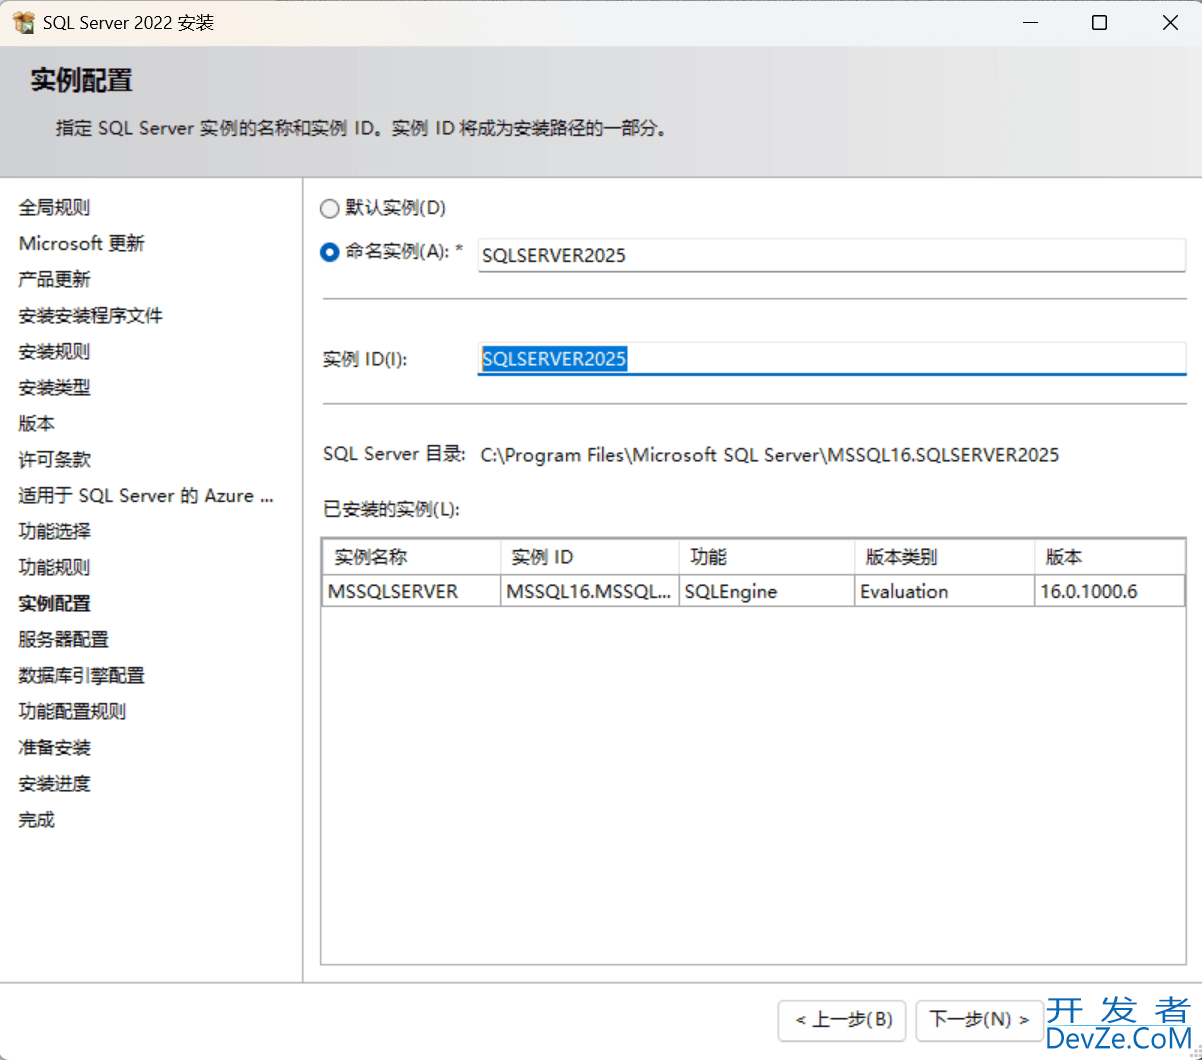This screenshot has width=1202, height=1060.
Task: Click the named instance name input field
Action: pos(832,255)
